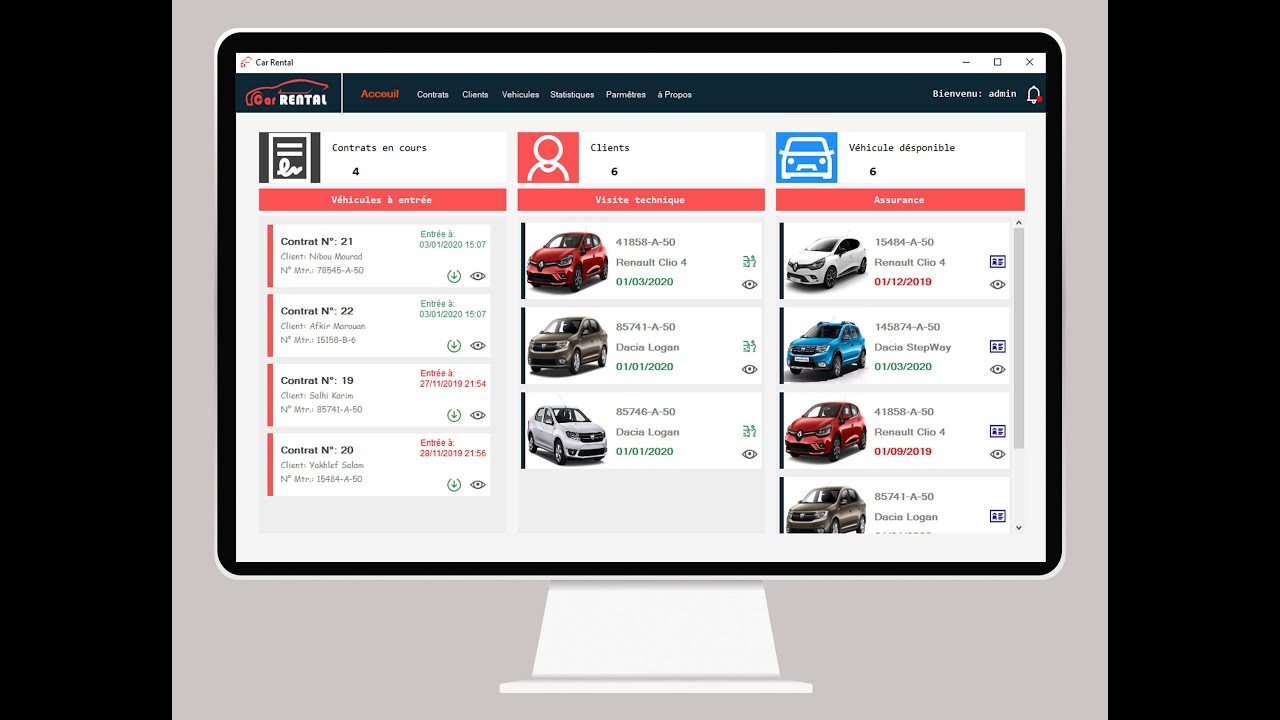Click technical visit icon for 85746-A-50 Logan
1280x720 pixels.
[749, 432]
